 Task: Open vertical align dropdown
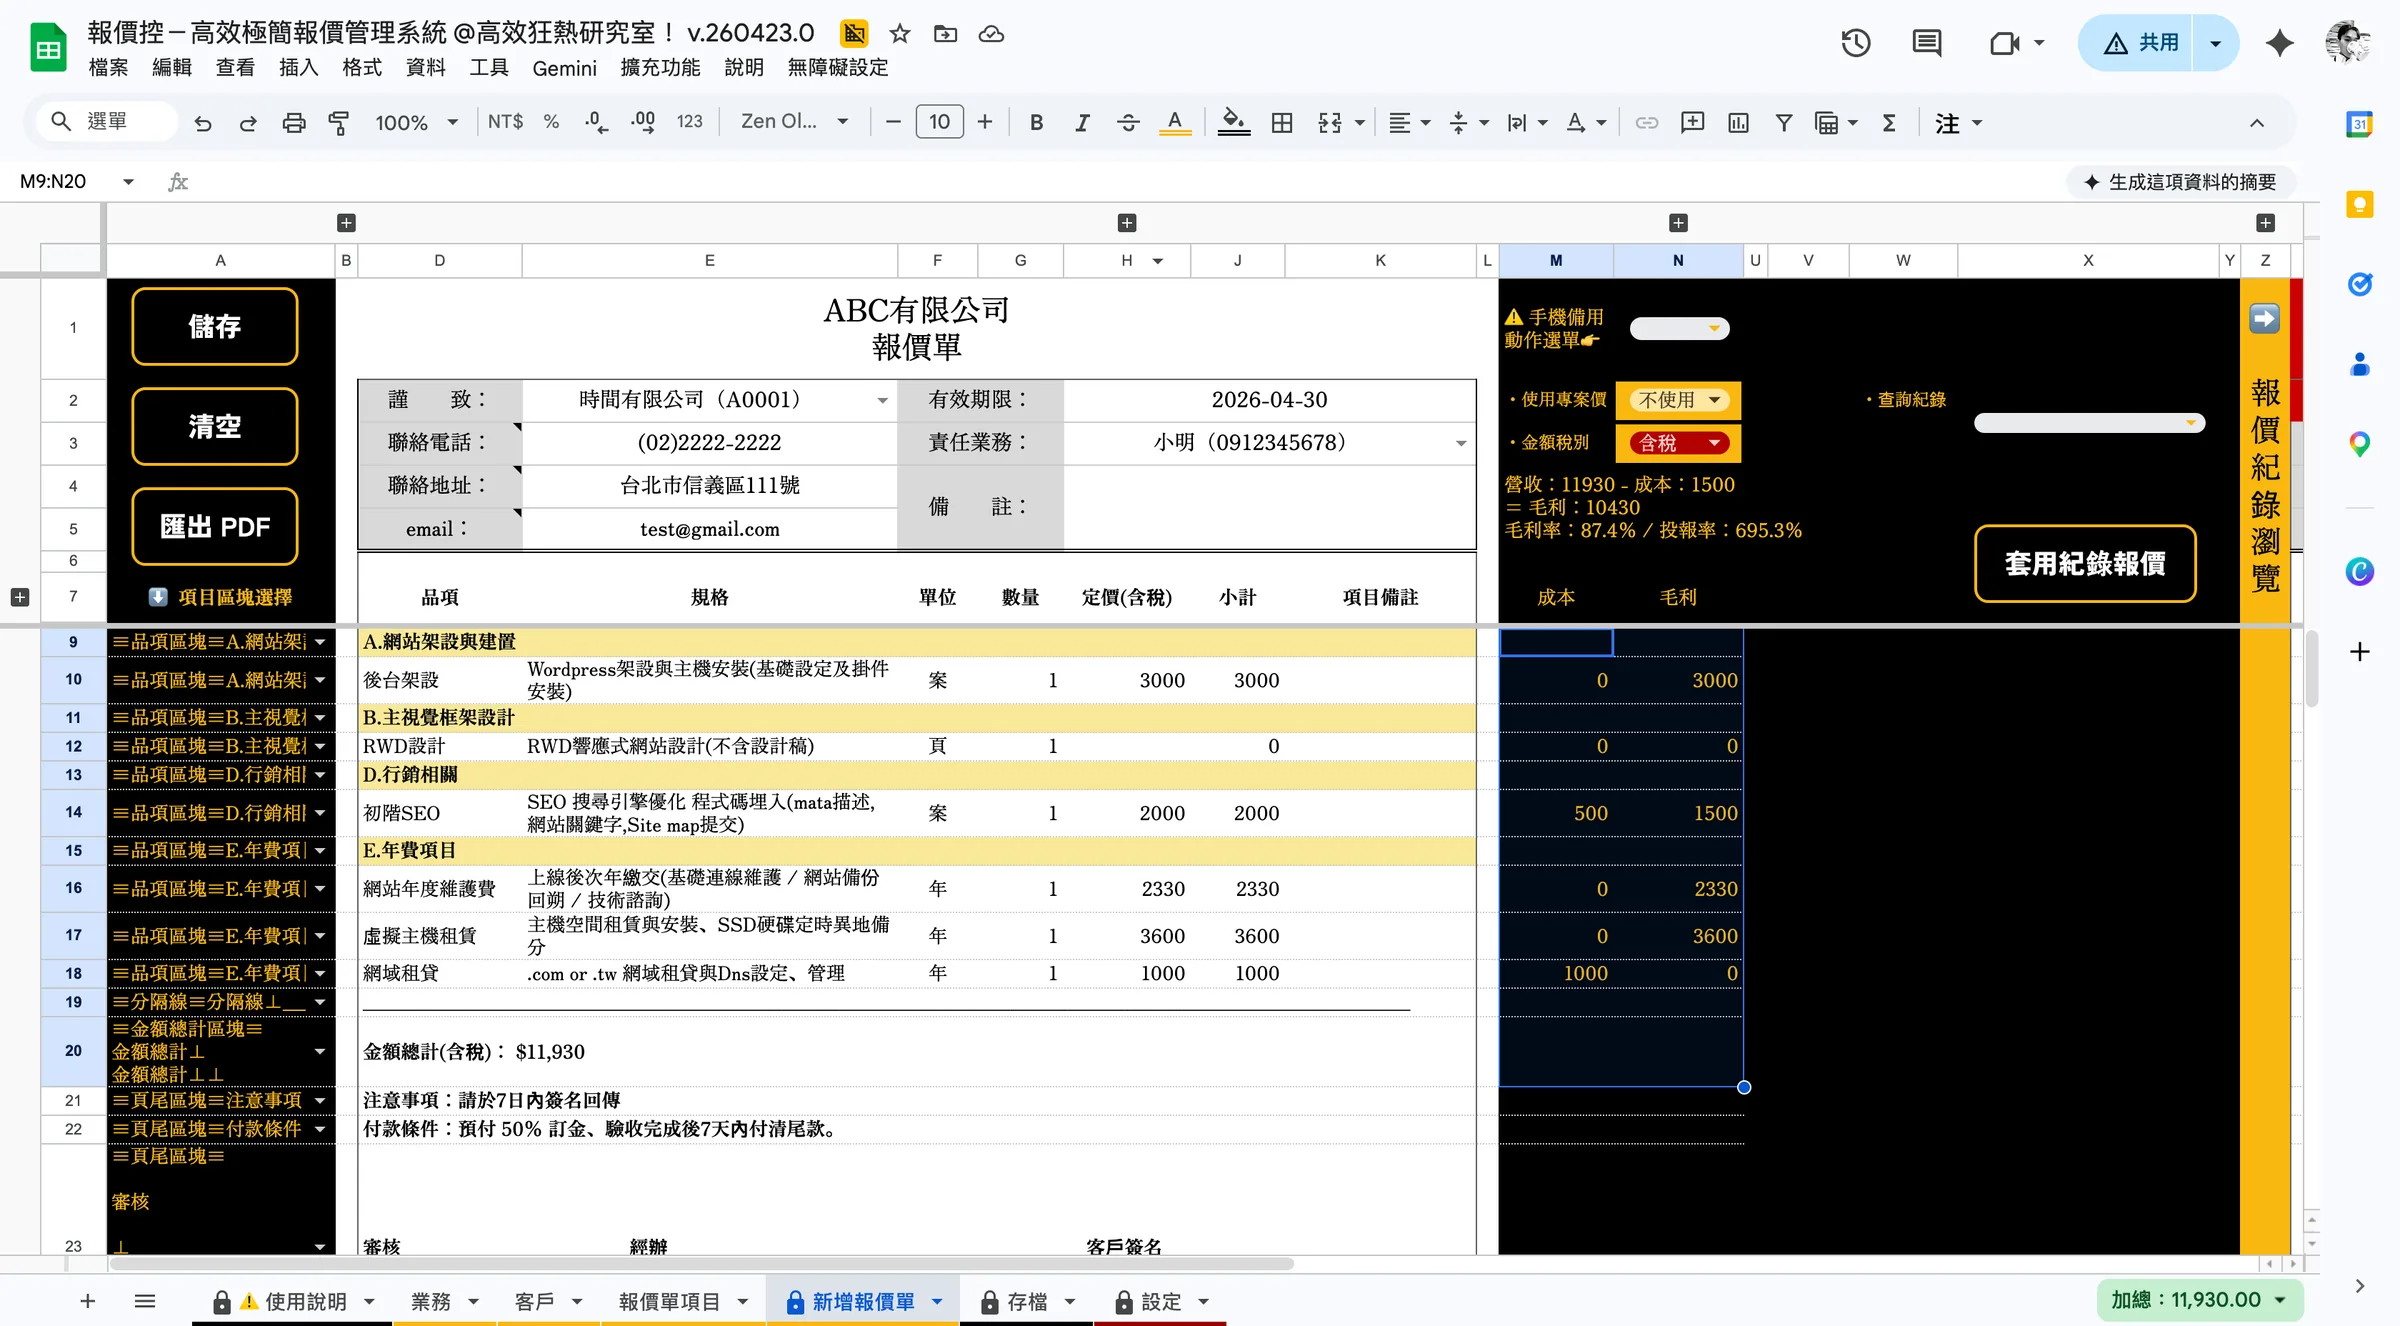[x=1469, y=122]
